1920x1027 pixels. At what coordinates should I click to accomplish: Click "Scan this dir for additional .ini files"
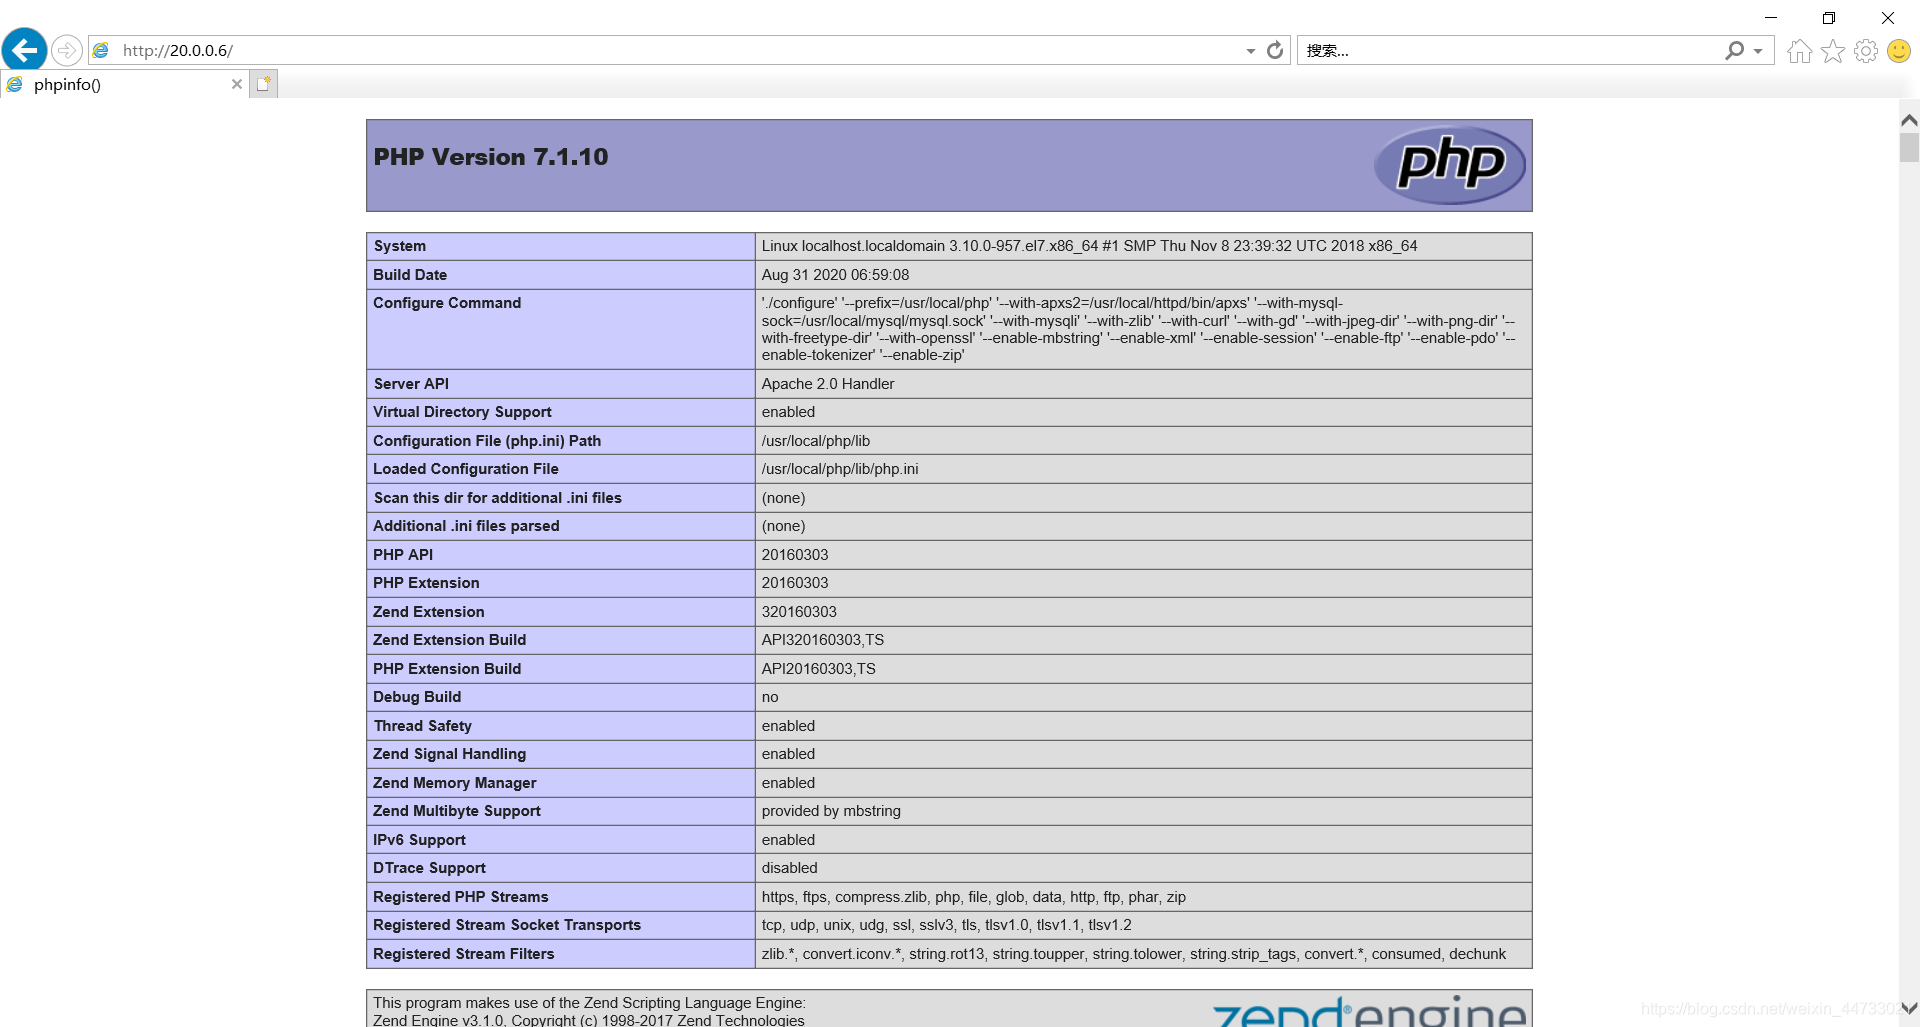click(x=498, y=498)
